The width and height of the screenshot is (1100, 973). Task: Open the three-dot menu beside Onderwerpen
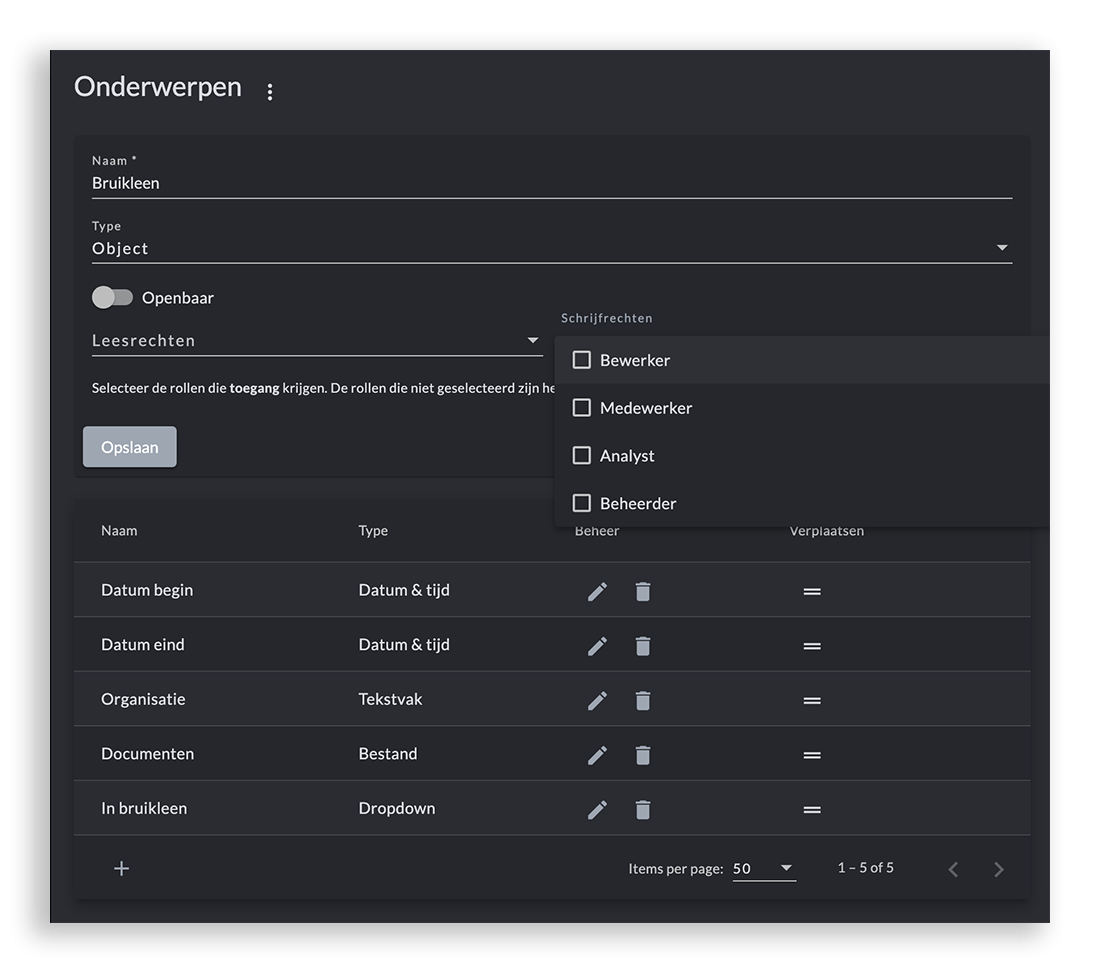click(270, 92)
